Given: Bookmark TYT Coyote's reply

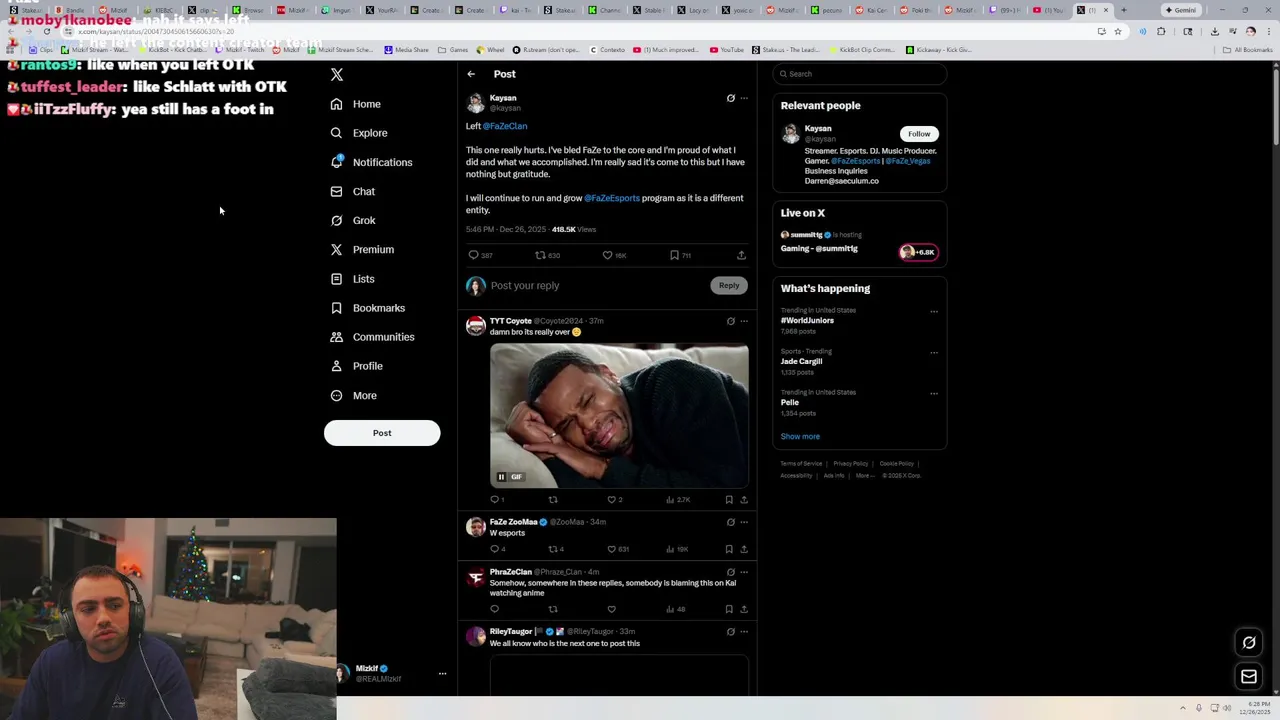Looking at the screenshot, I should (729, 500).
